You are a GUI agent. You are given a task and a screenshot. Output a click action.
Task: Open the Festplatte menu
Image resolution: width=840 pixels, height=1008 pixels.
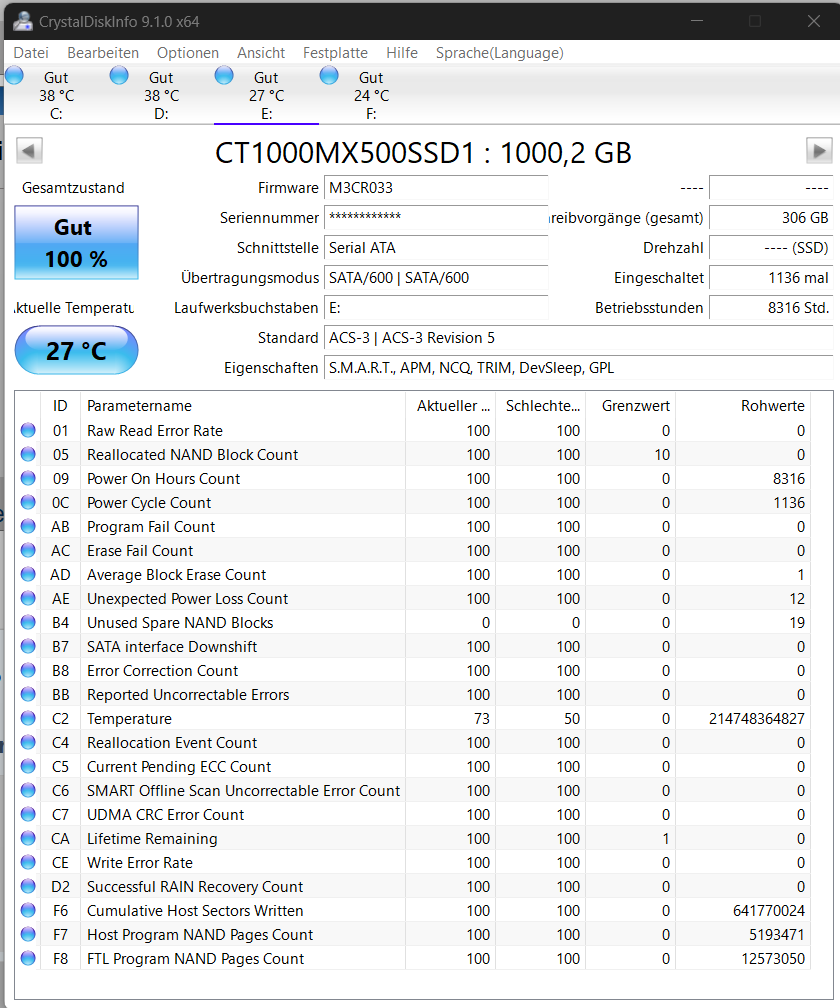click(x=335, y=53)
